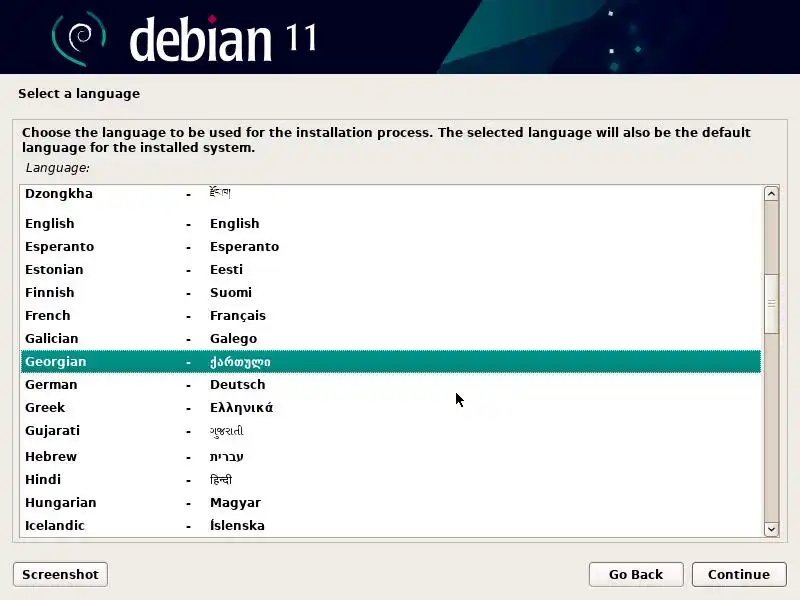Screen dimensions: 800x600
Task: Choose Galician - Galego row
Action: 391,338
